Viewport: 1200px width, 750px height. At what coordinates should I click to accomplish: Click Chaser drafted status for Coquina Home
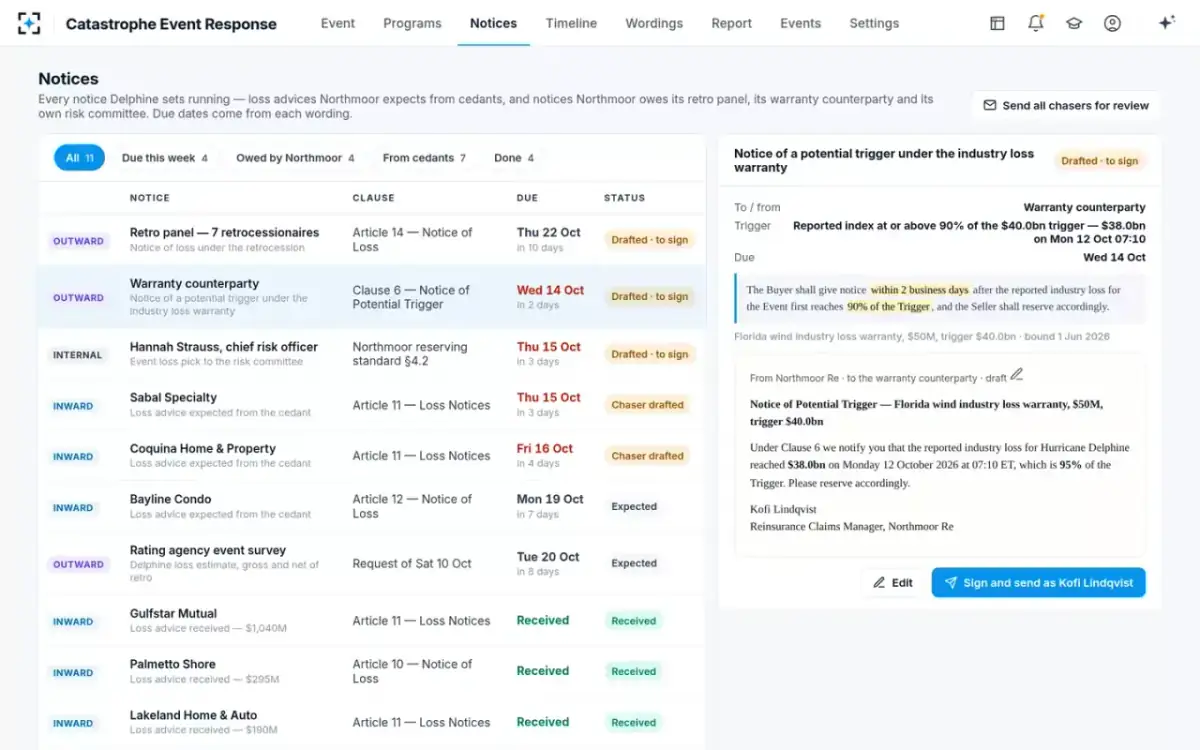tap(647, 456)
